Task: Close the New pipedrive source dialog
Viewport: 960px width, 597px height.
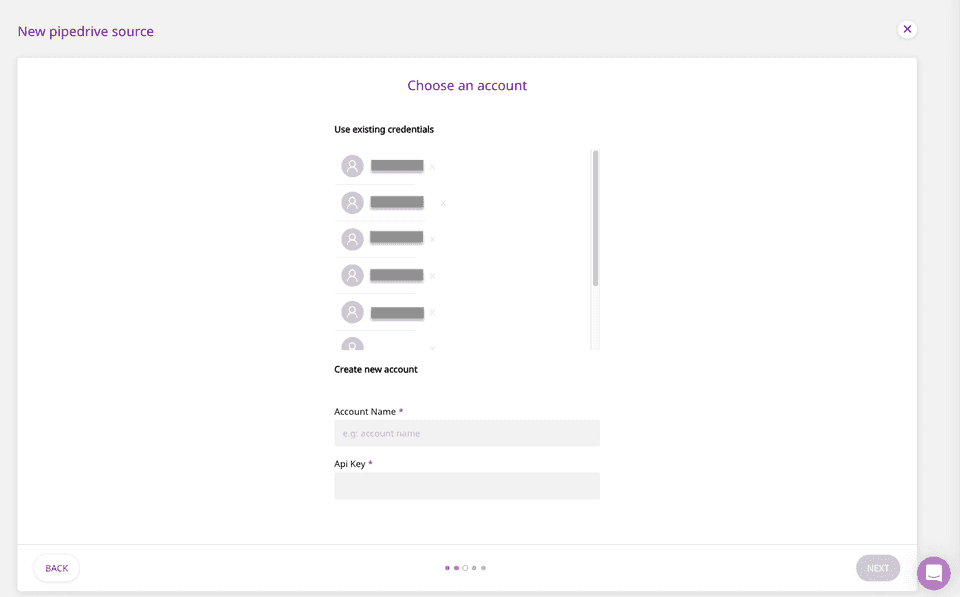Action: tap(907, 29)
